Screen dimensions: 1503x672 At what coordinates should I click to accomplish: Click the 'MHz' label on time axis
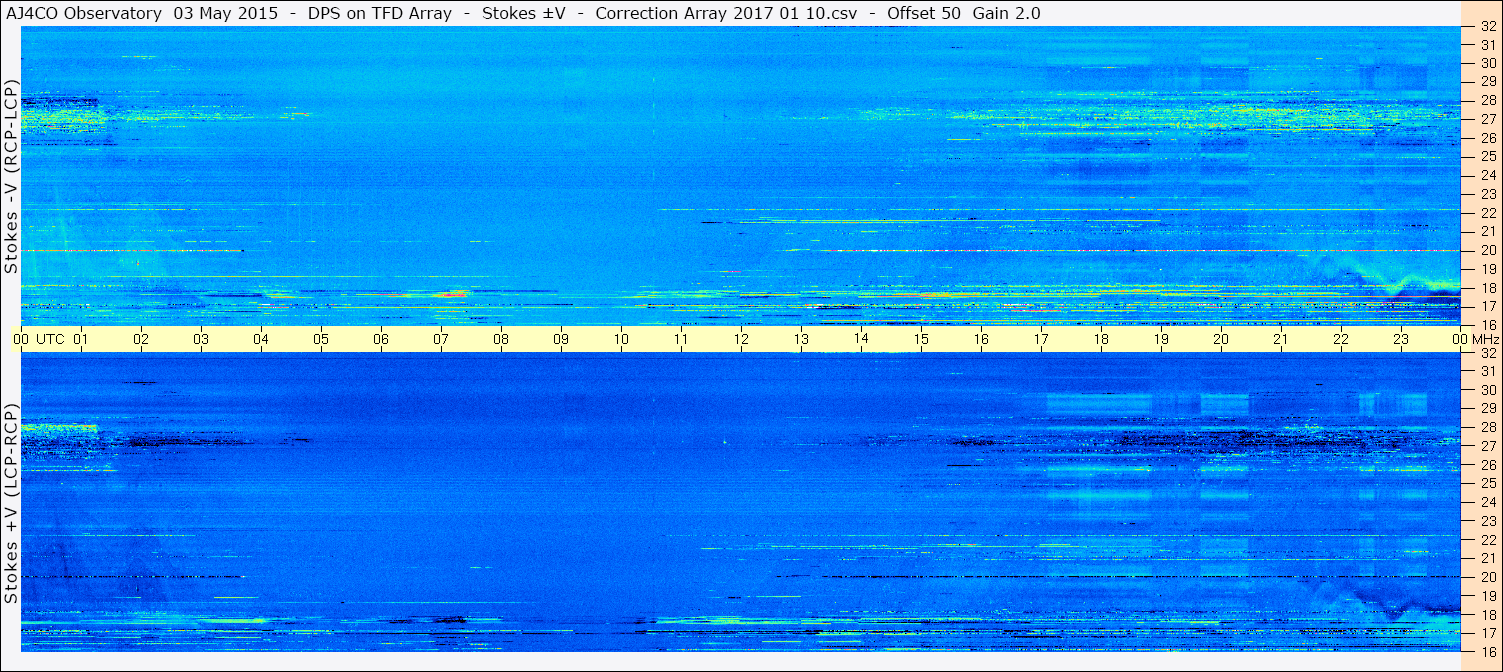point(1484,339)
